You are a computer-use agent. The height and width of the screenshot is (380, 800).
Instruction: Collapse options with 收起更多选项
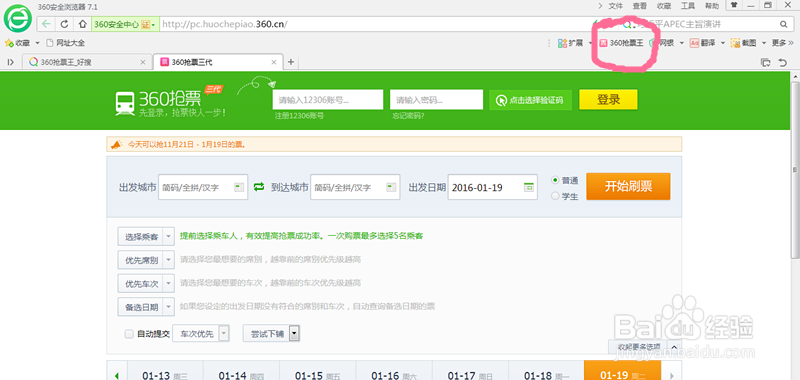click(644, 347)
